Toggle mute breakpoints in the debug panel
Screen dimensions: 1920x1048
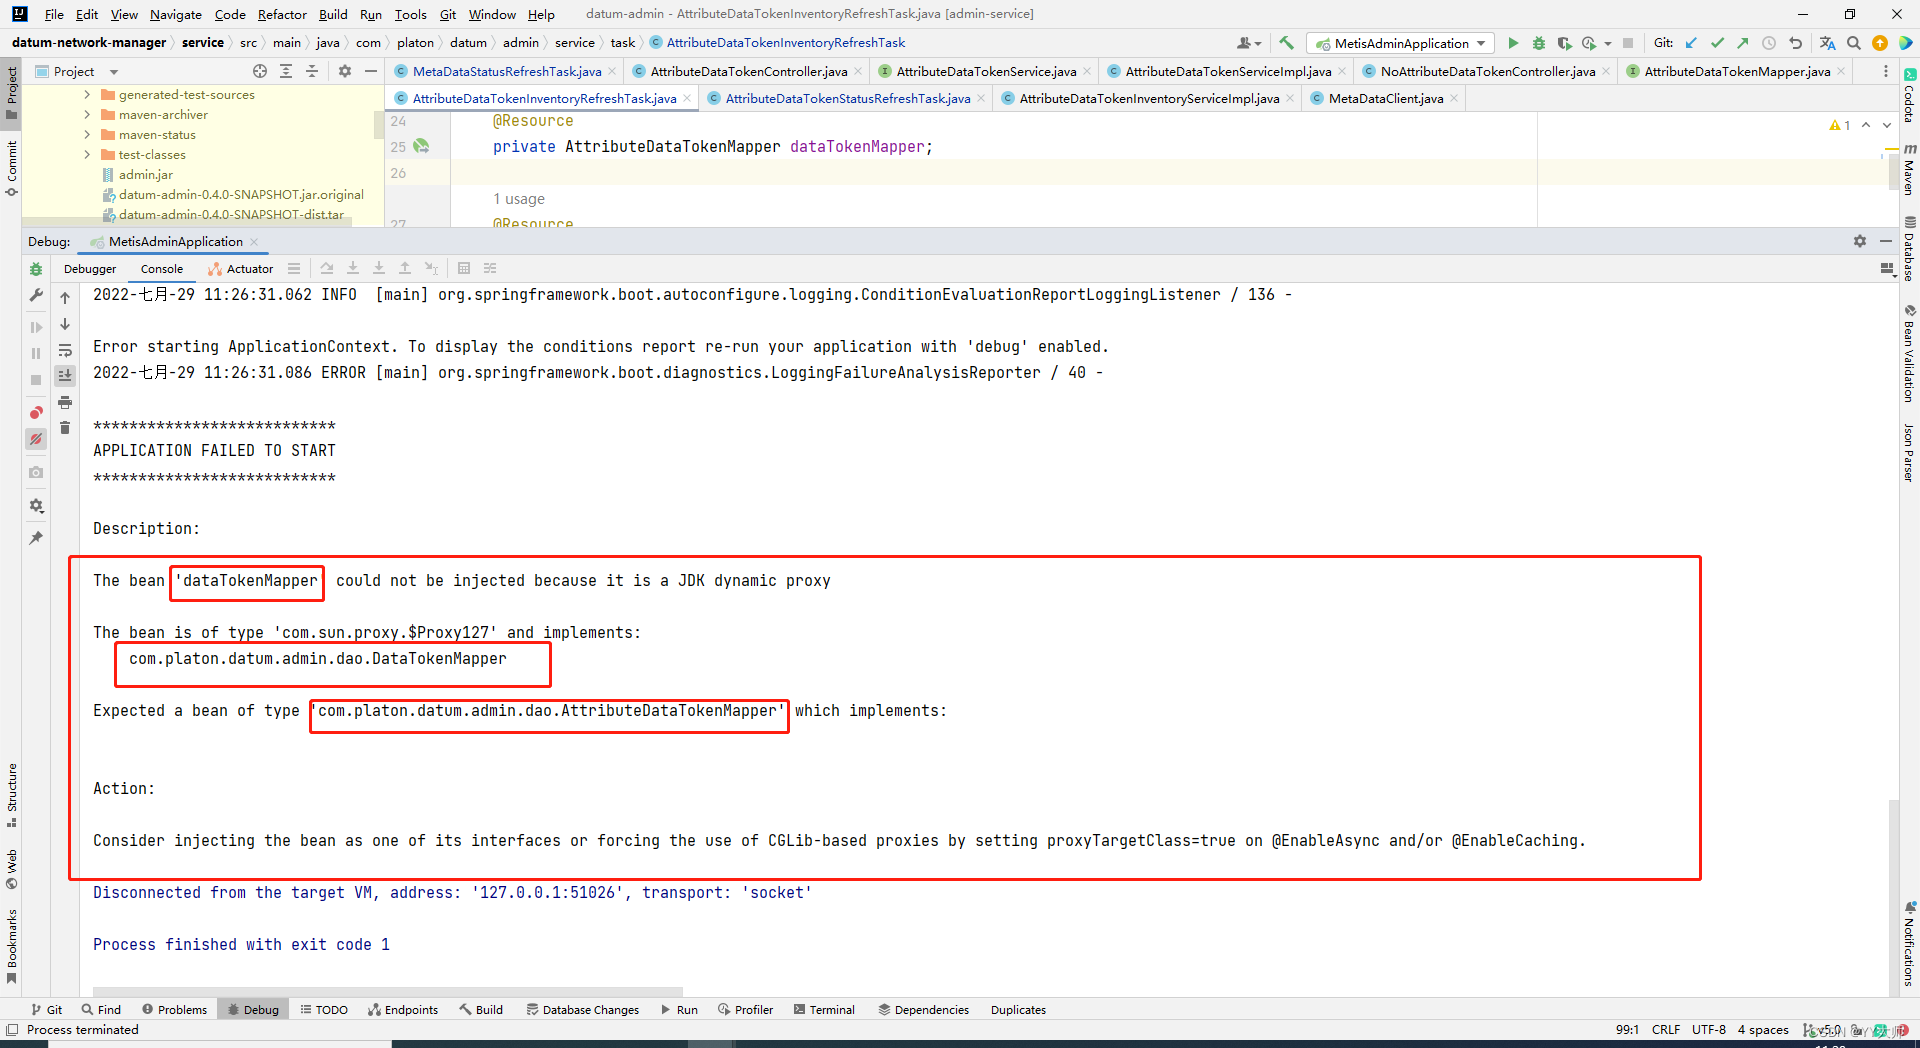pyautogui.click(x=36, y=439)
